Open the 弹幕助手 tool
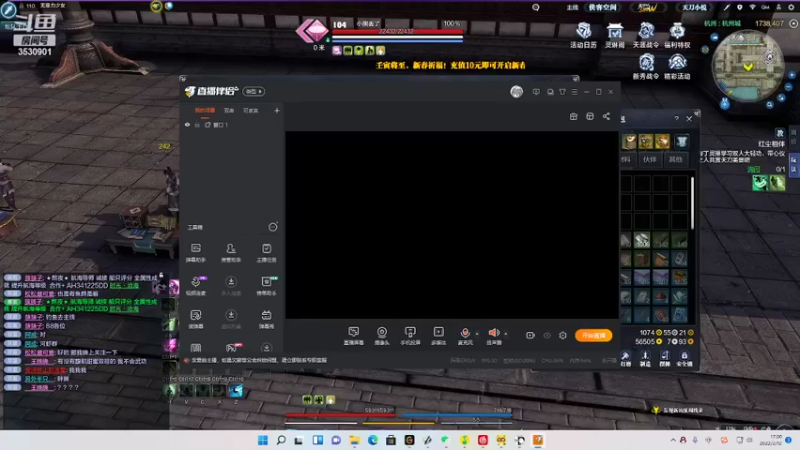 click(x=195, y=253)
